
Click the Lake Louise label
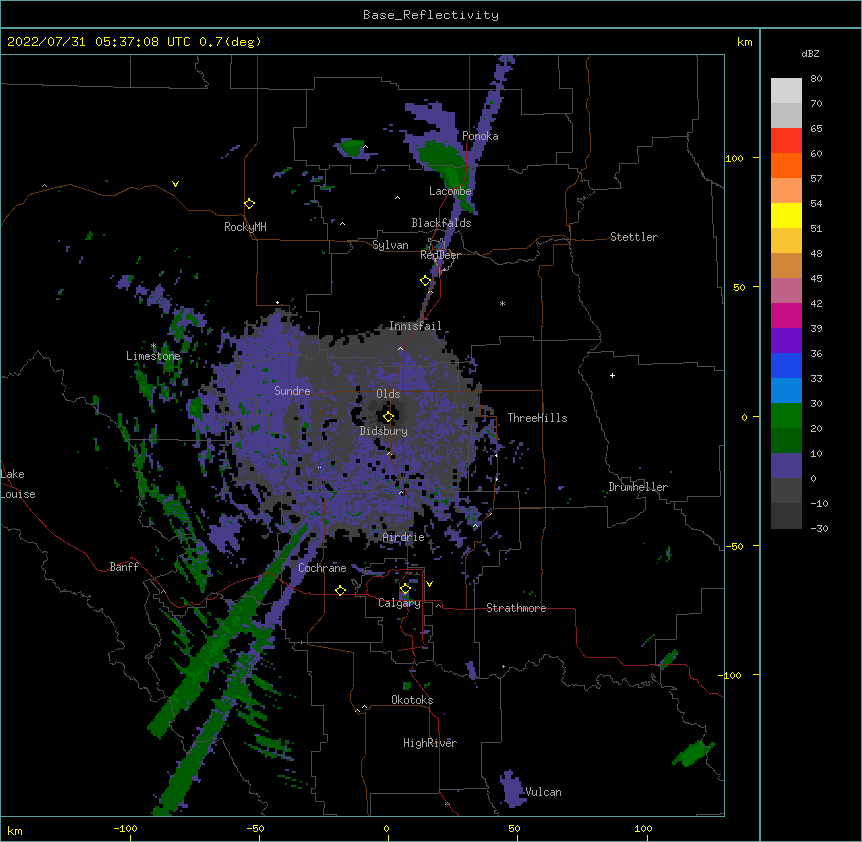pos(18,484)
